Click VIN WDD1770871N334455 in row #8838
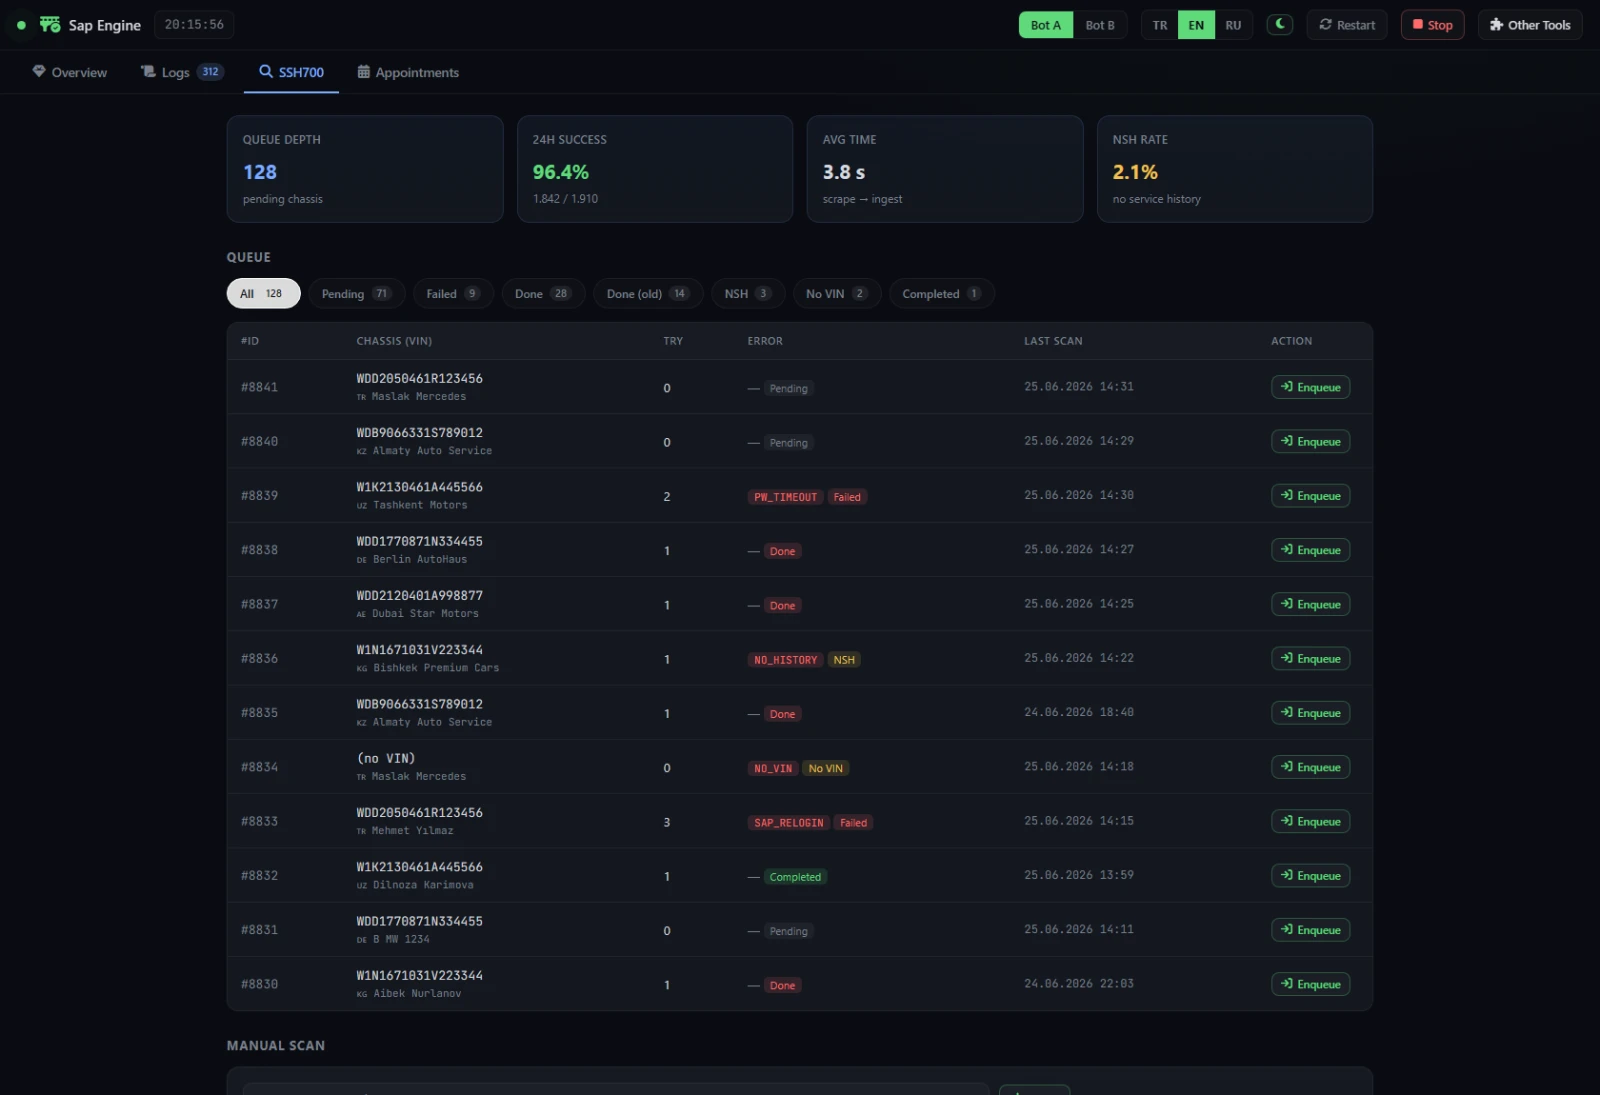Viewport: 1600px width, 1095px height. pyautogui.click(x=419, y=541)
